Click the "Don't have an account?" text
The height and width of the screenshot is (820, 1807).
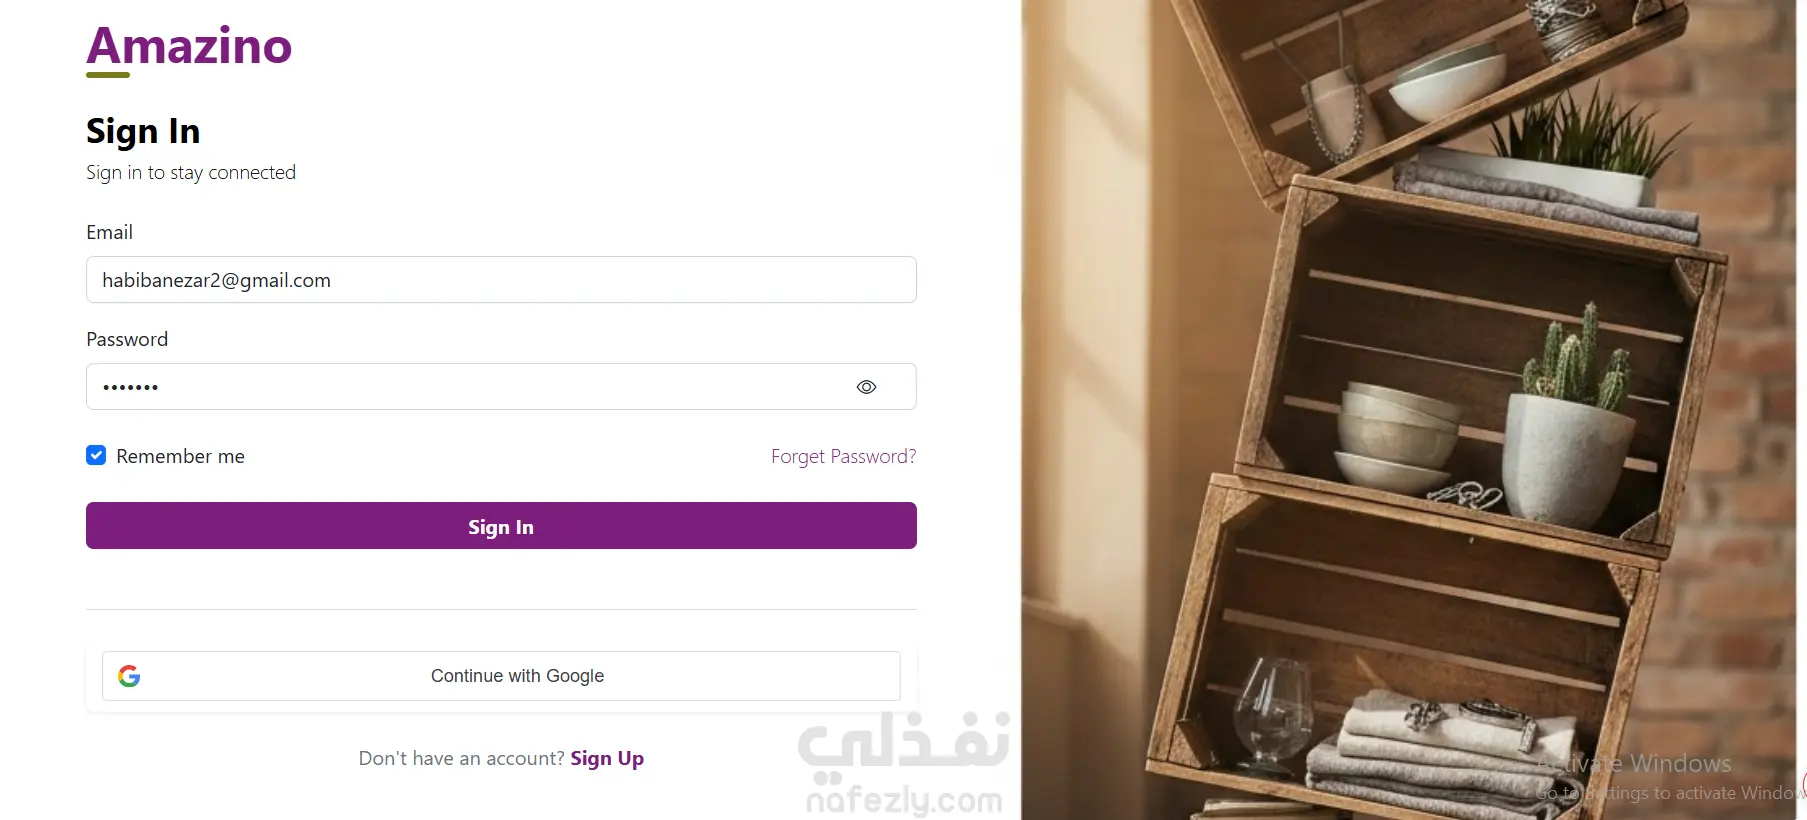tap(462, 758)
